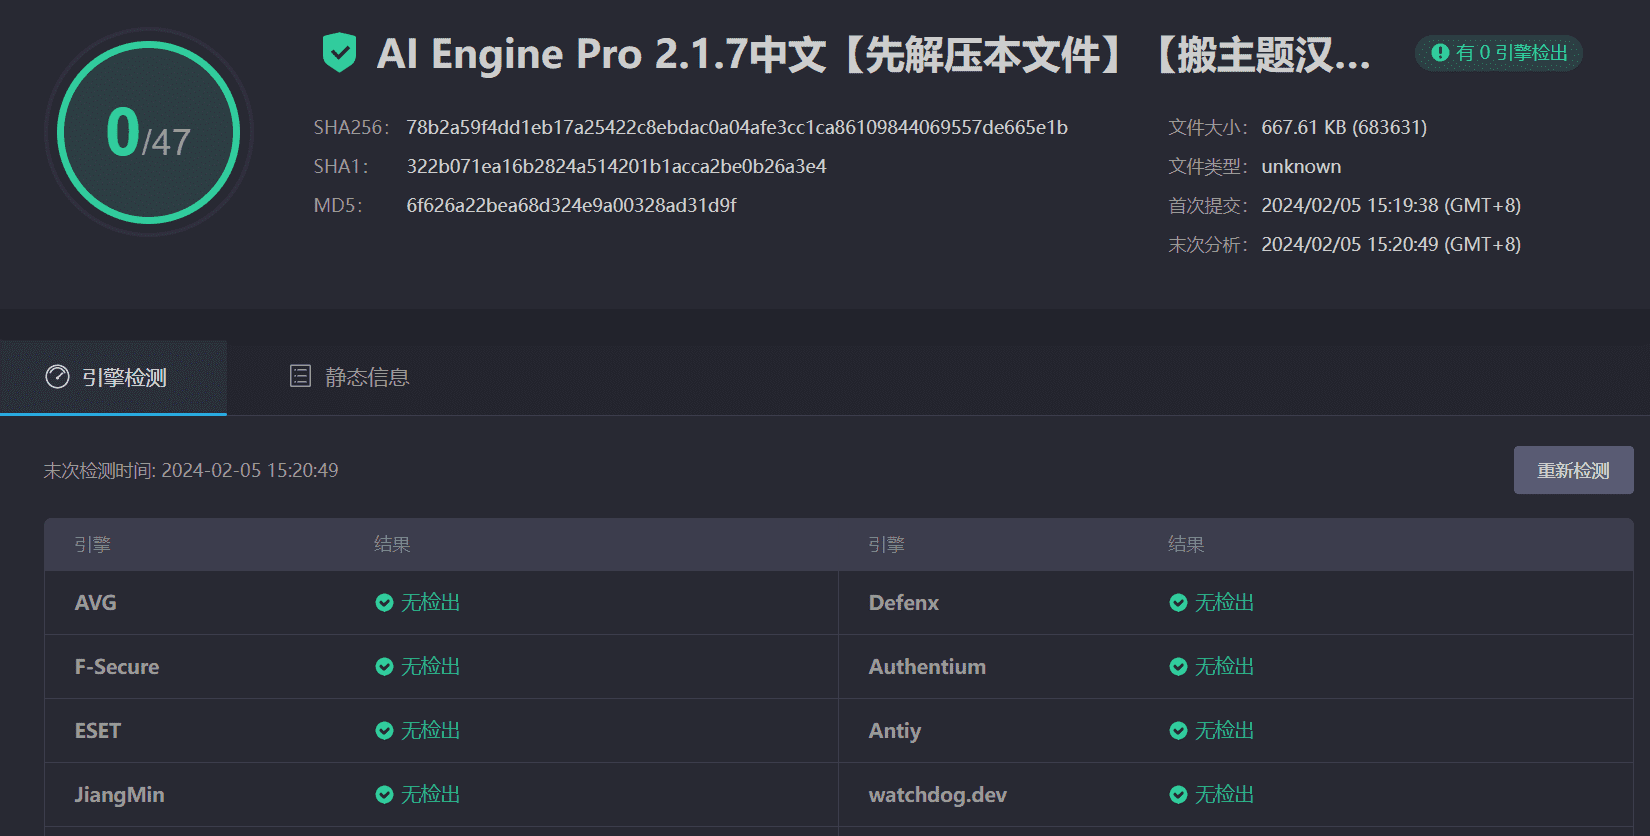Viewport: 1650px width, 836px height.
Task: Open the 静态信息 tab
Action: pos(349,378)
